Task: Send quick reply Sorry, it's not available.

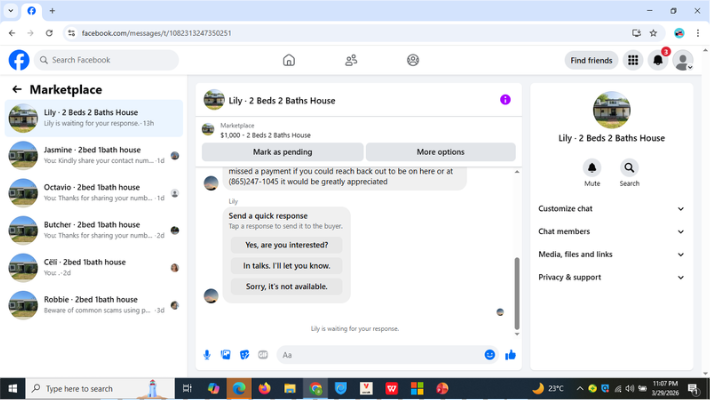Action: [x=287, y=287]
